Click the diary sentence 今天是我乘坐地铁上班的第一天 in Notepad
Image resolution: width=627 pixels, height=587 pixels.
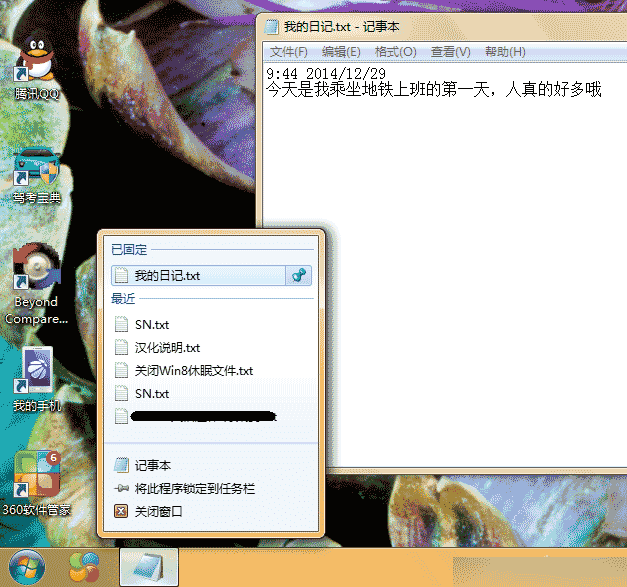tap(378, 89)
